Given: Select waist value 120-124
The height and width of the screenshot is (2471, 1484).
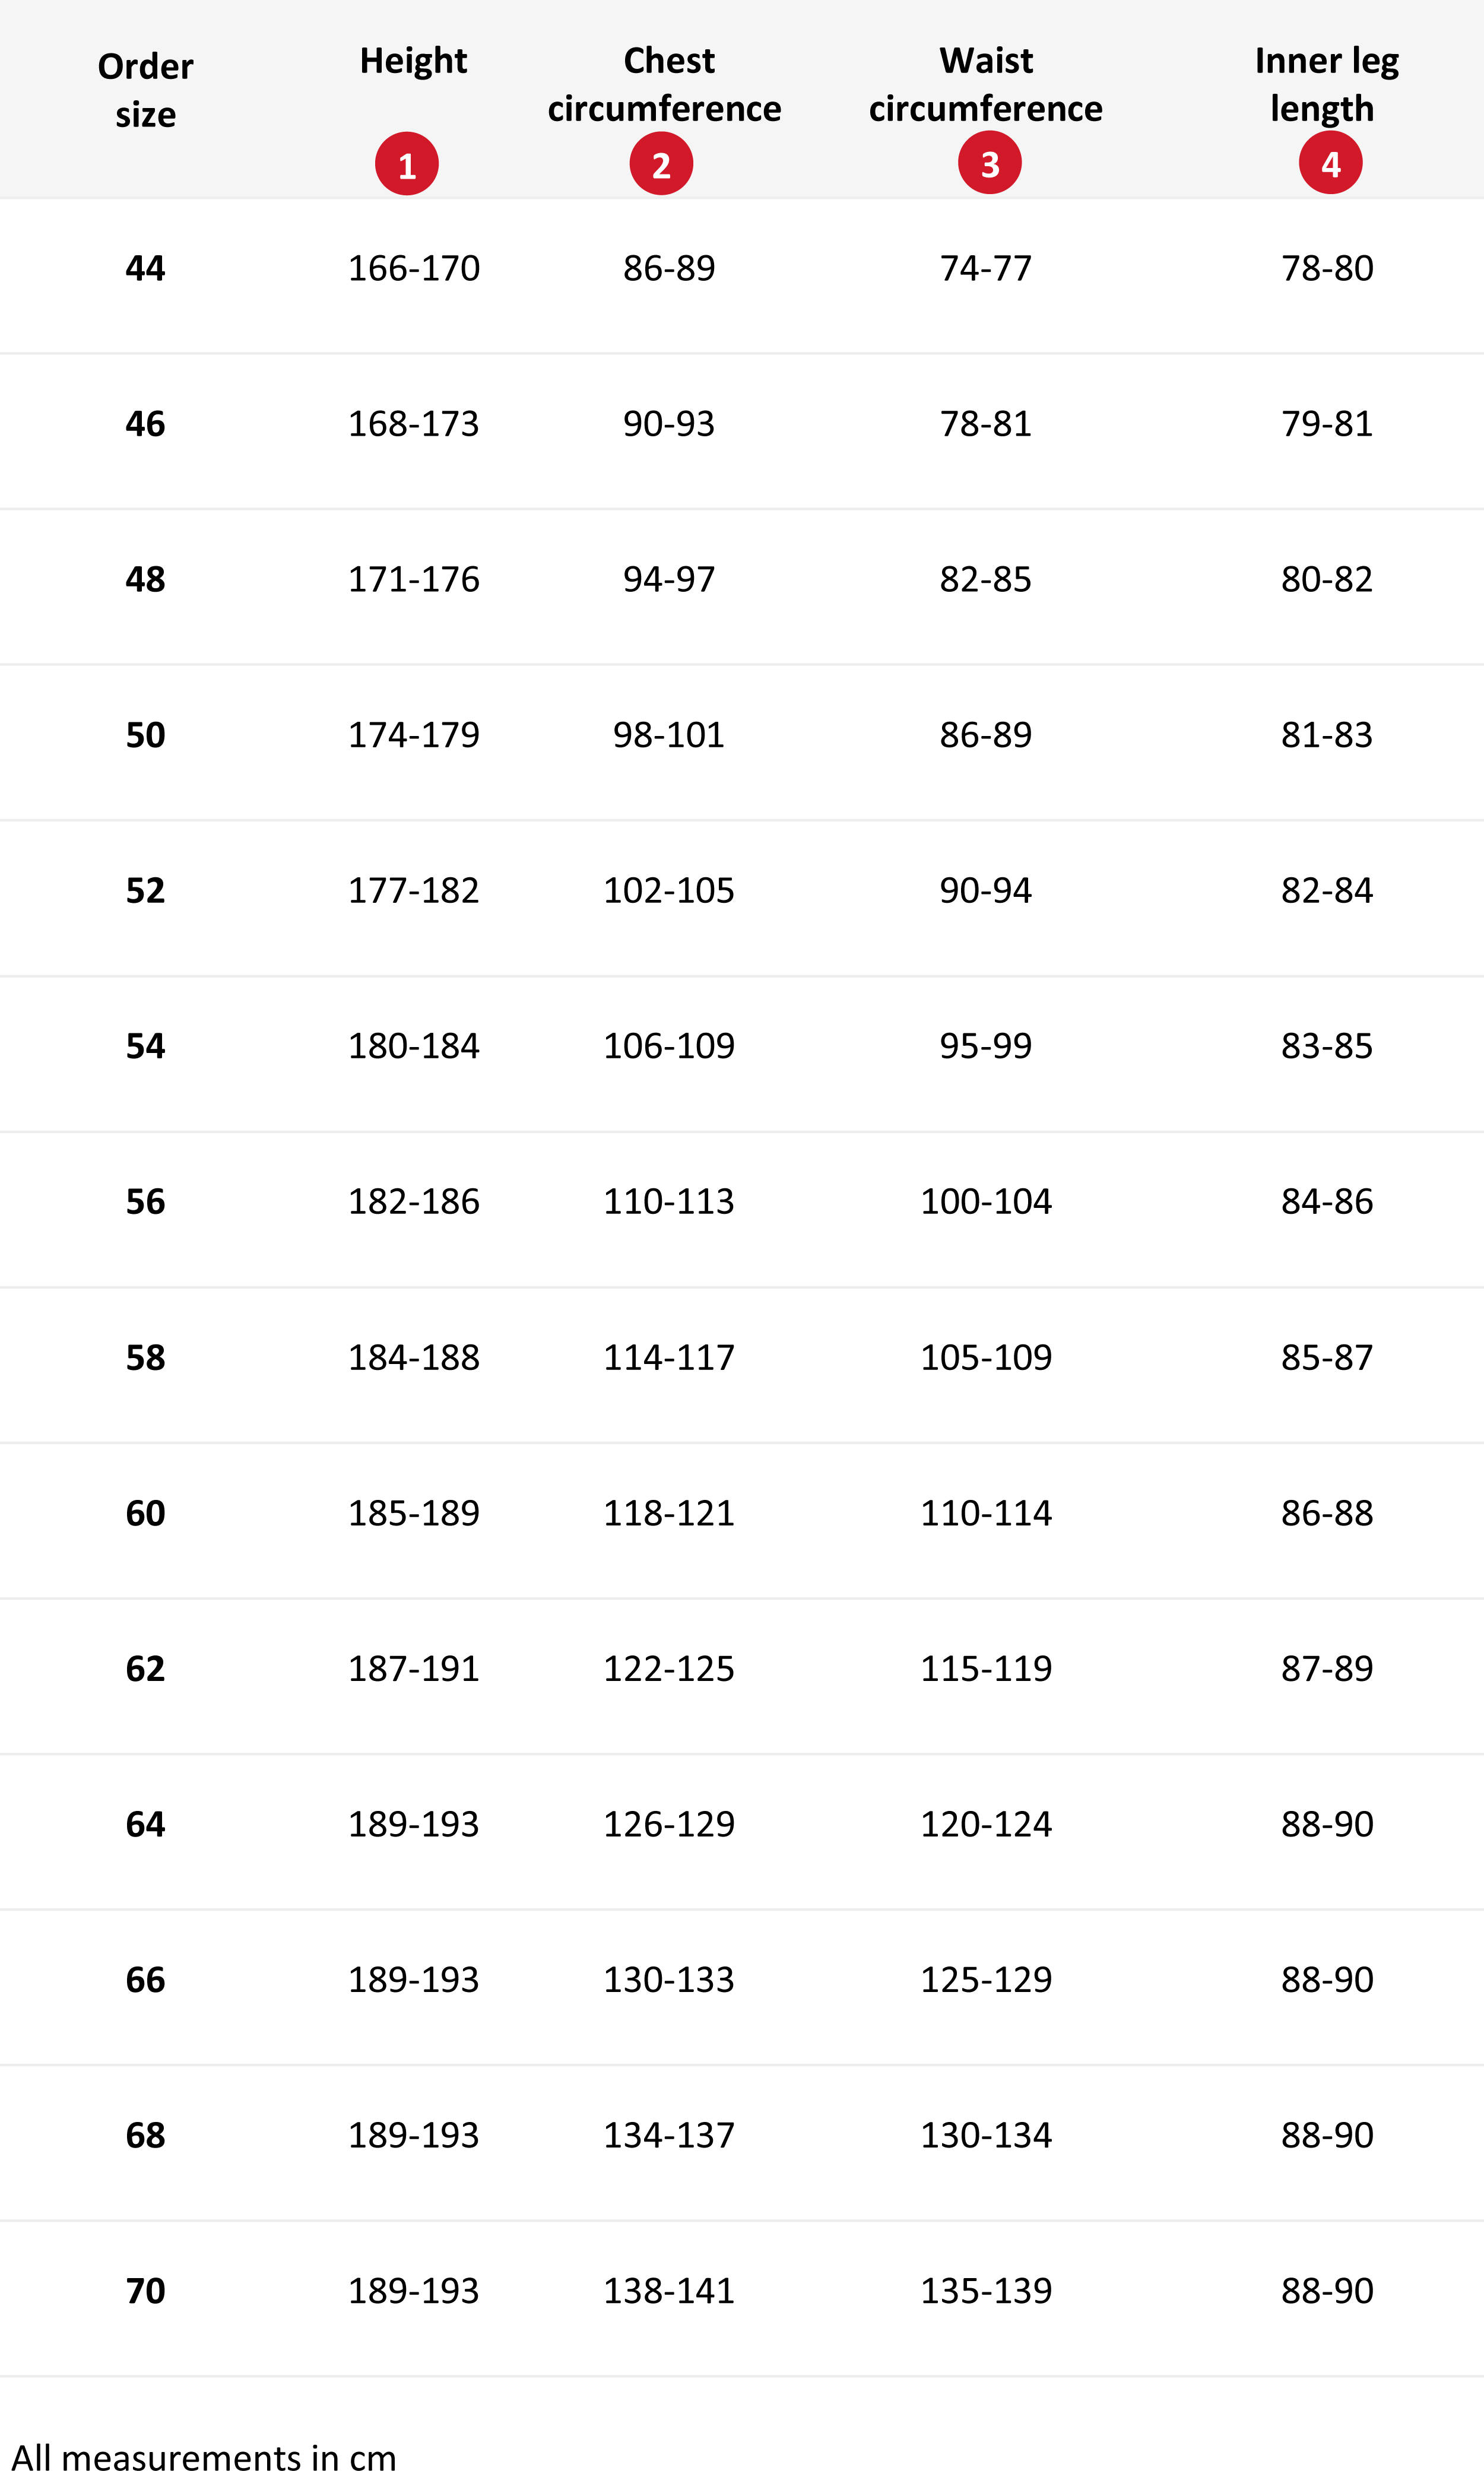Looking at the screenshot, I should coord(986,1824).
